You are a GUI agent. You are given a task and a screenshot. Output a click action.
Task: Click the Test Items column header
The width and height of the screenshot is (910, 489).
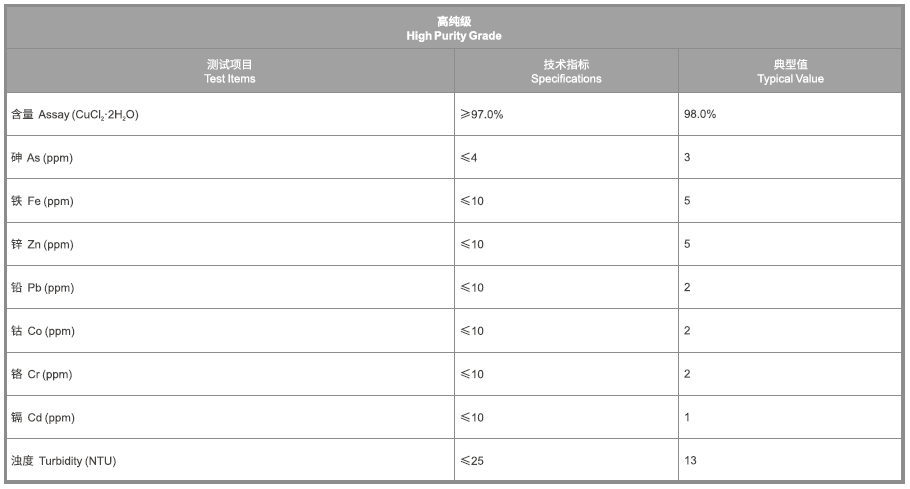[230, 71]
